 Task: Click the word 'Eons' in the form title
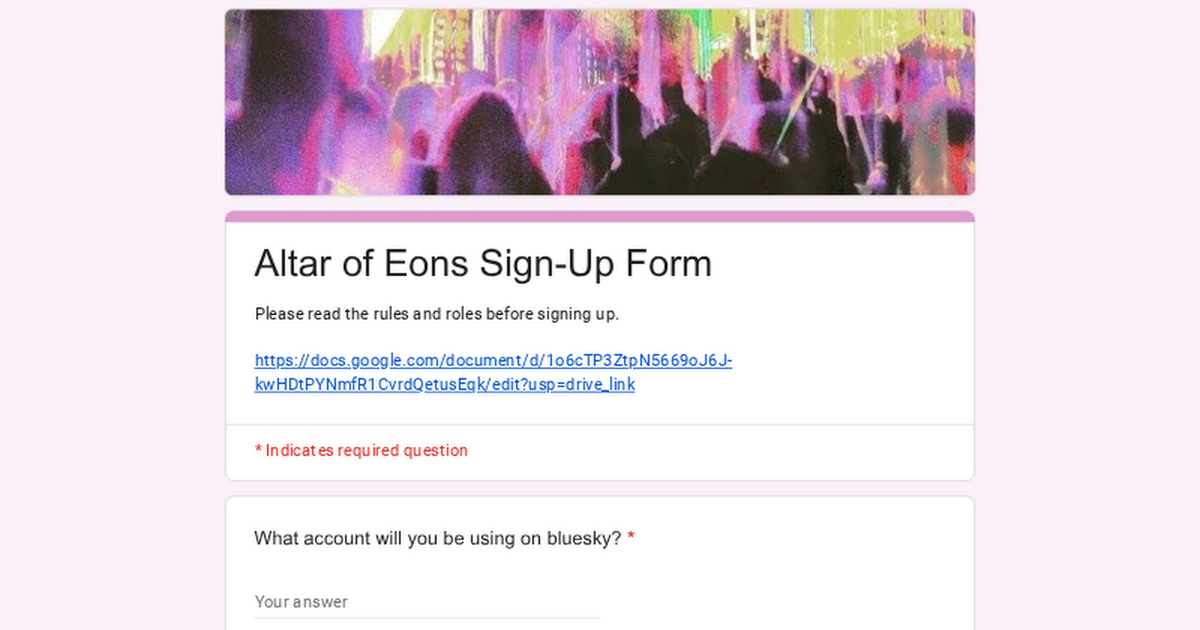(426, 264)
